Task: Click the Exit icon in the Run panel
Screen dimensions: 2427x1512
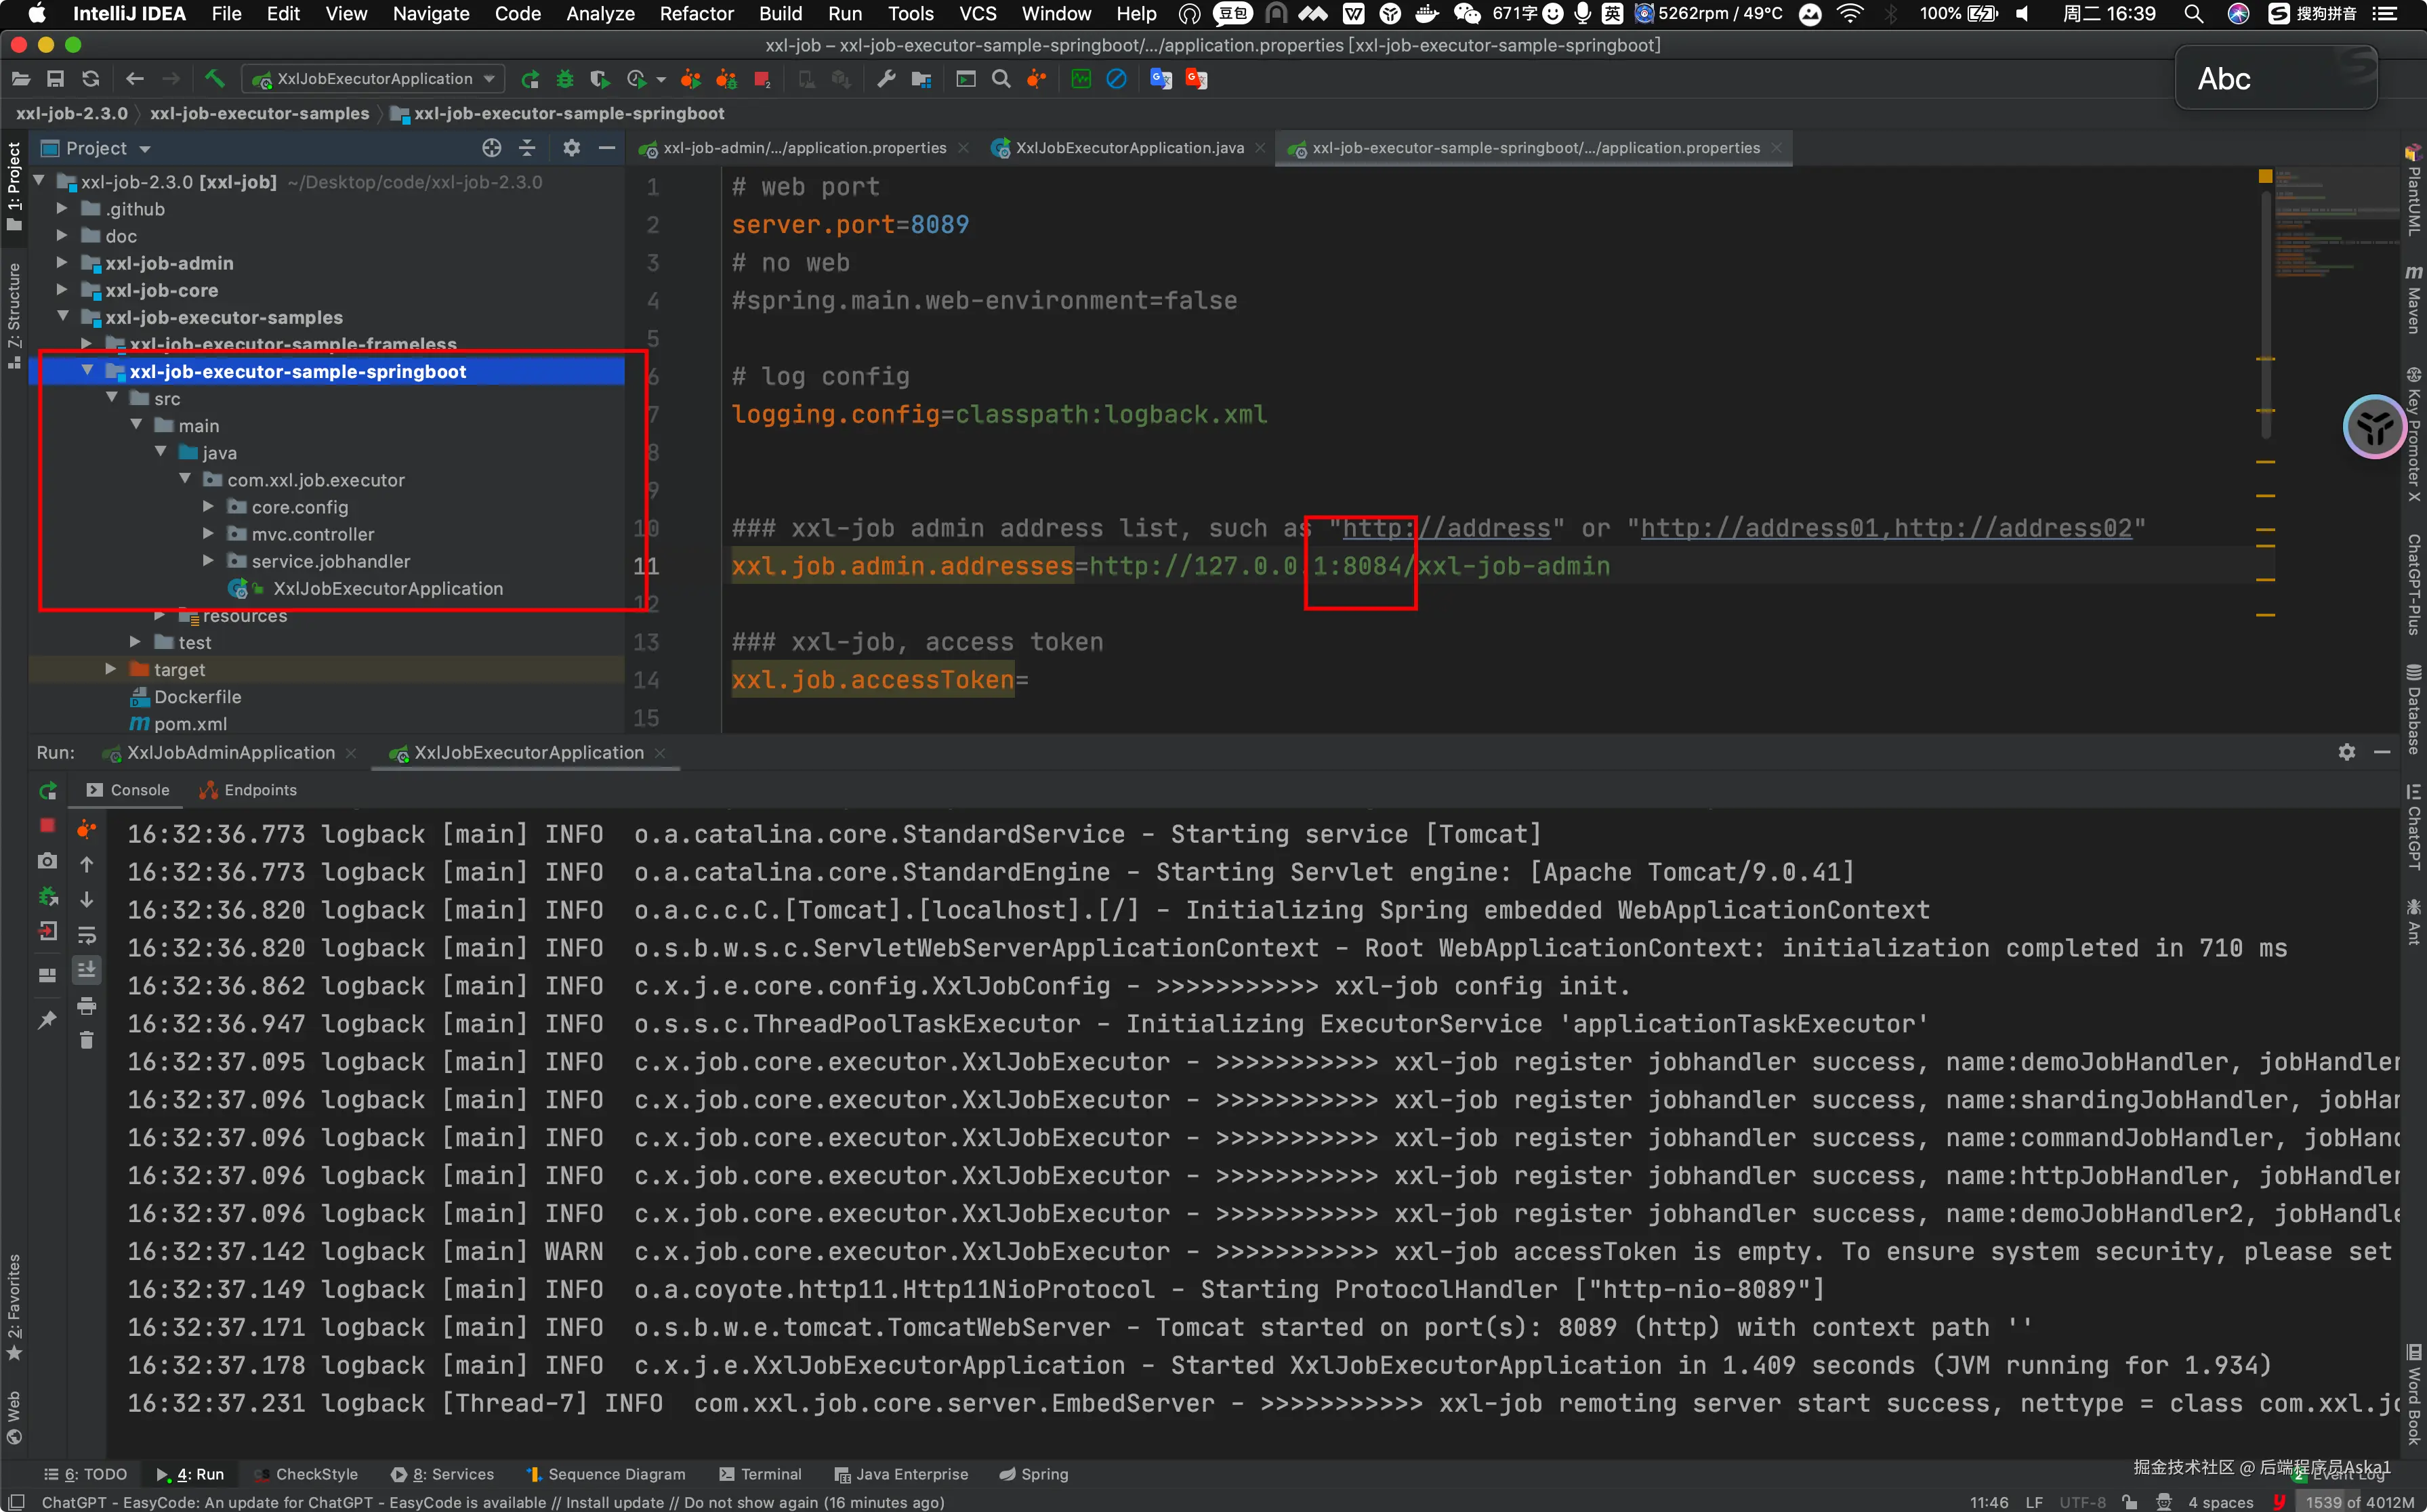Action: (47, 932)
